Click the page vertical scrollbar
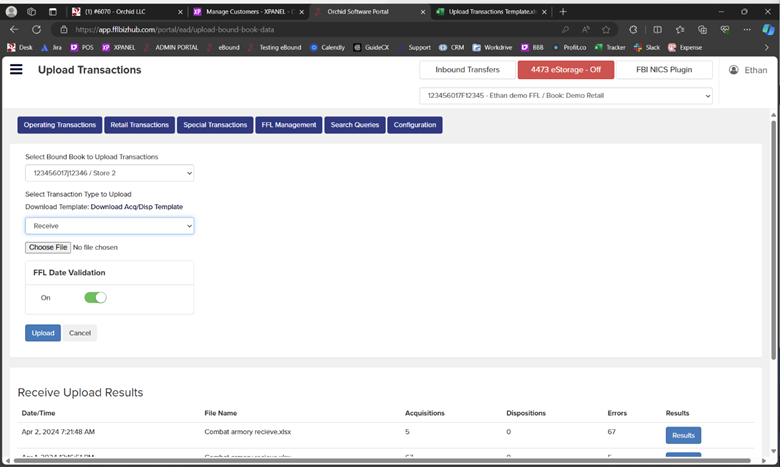 774,239
